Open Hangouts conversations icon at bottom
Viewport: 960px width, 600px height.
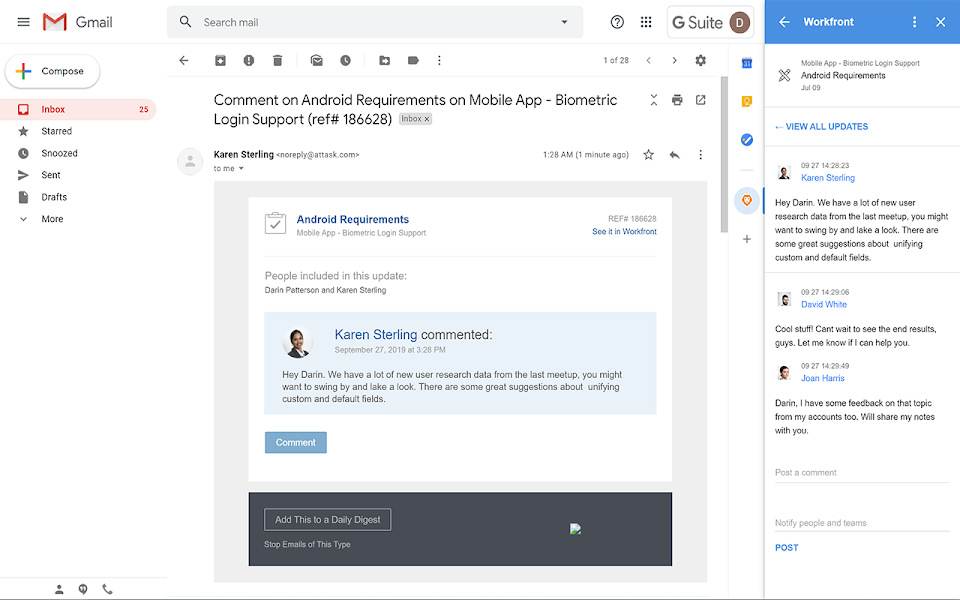click(83, 589)
